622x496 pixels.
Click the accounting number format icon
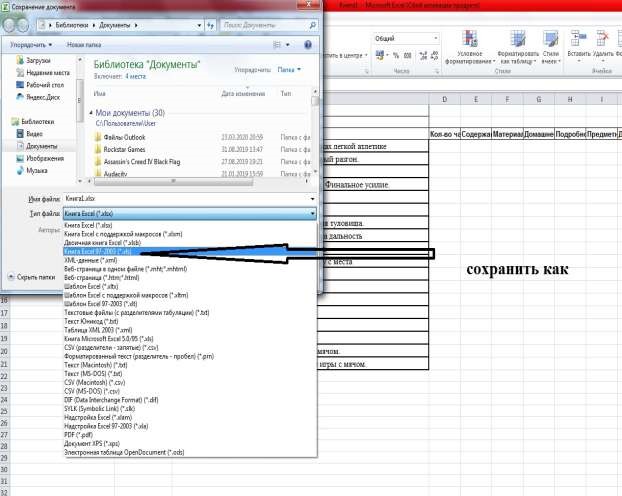[x=380, y=56]
